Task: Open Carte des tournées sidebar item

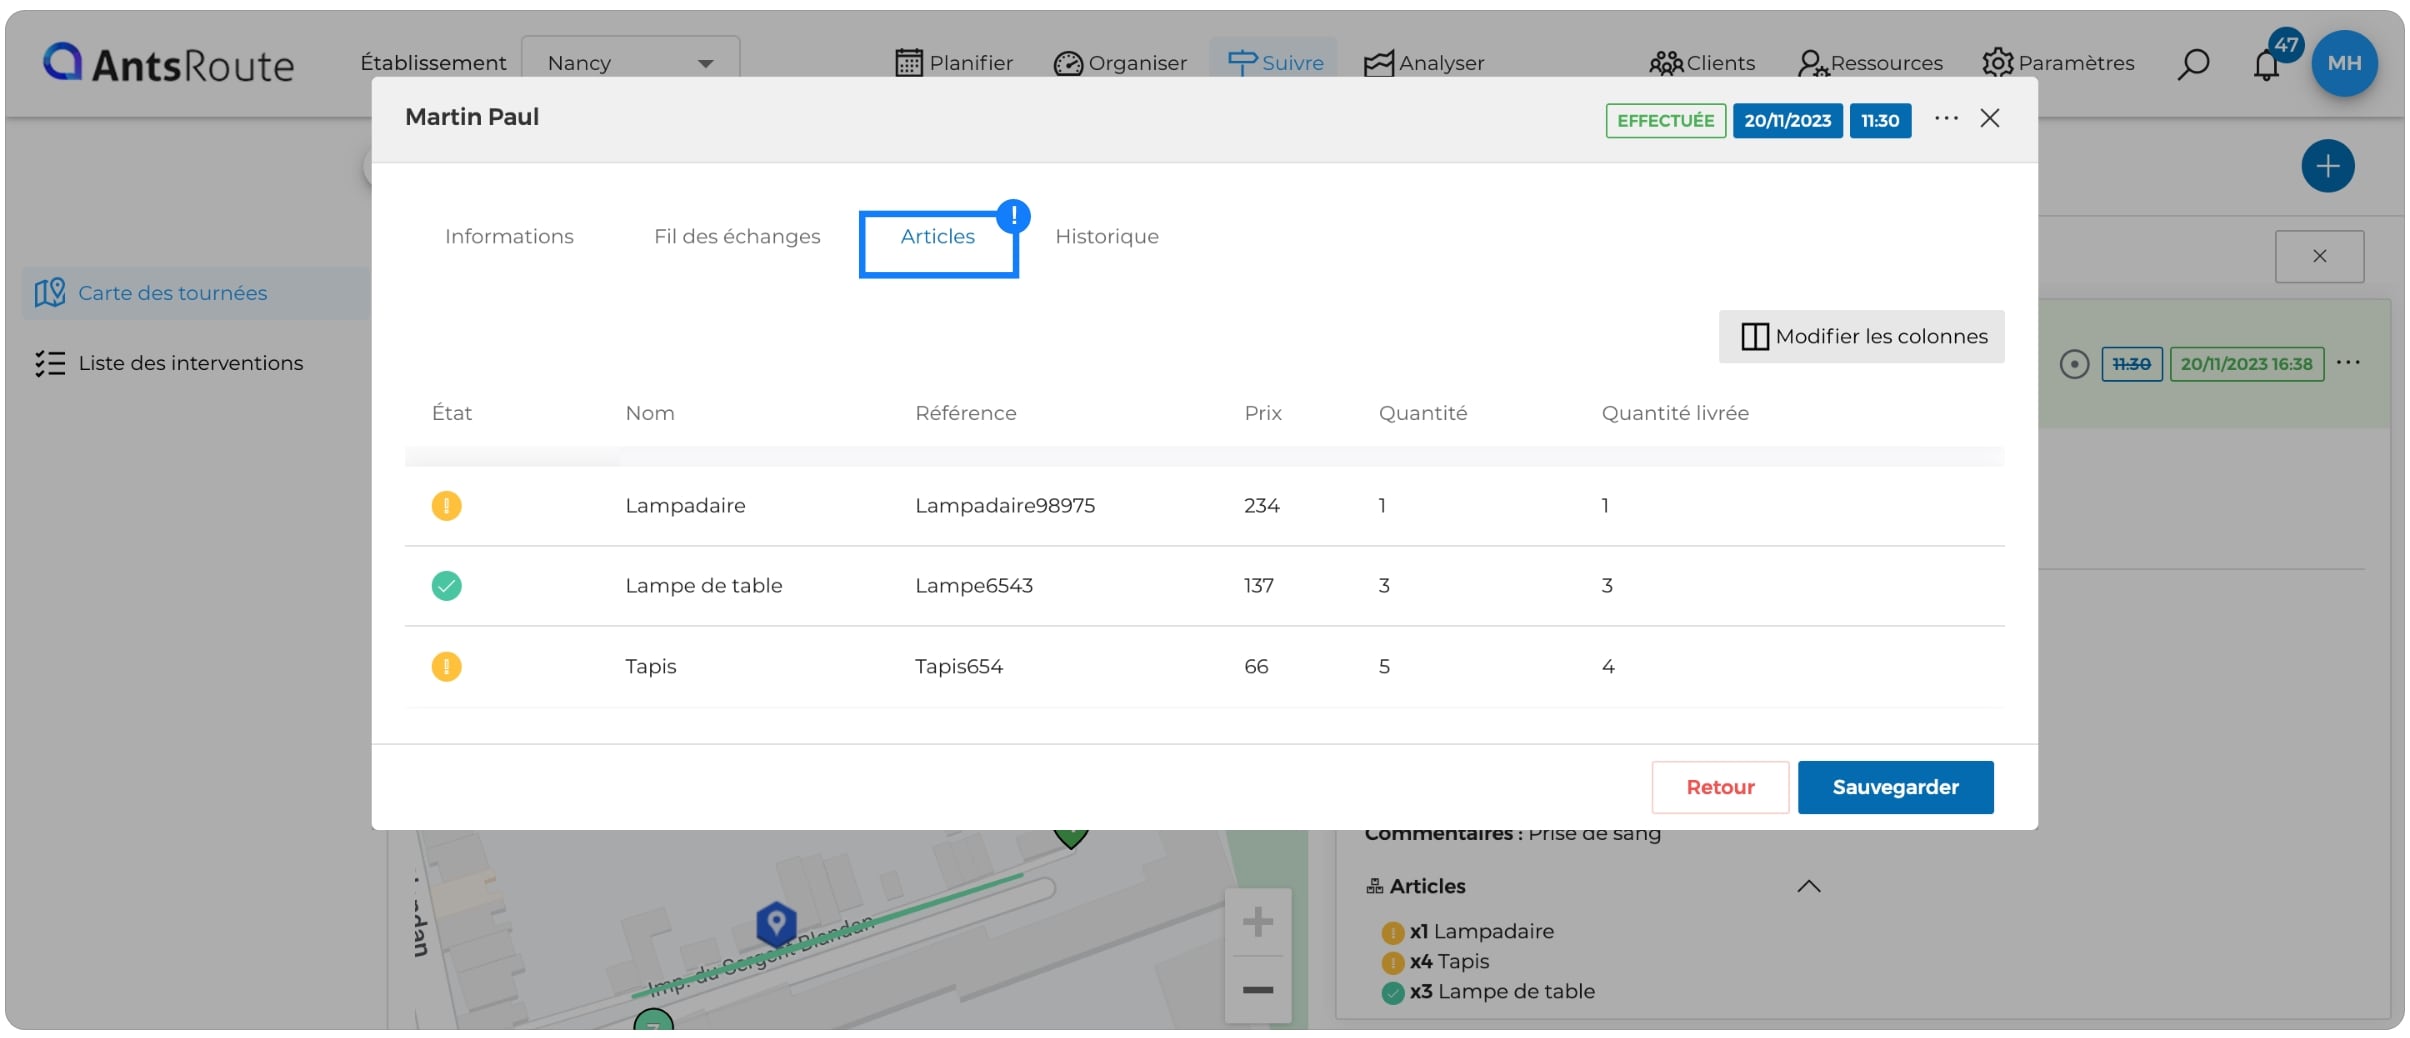Action: pos(196,293)
